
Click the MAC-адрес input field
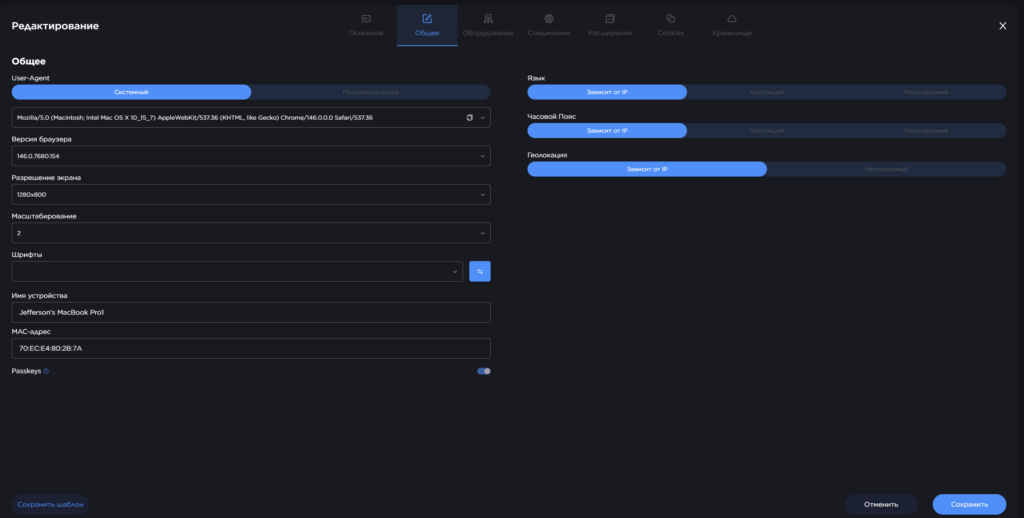tap(251, 348)
